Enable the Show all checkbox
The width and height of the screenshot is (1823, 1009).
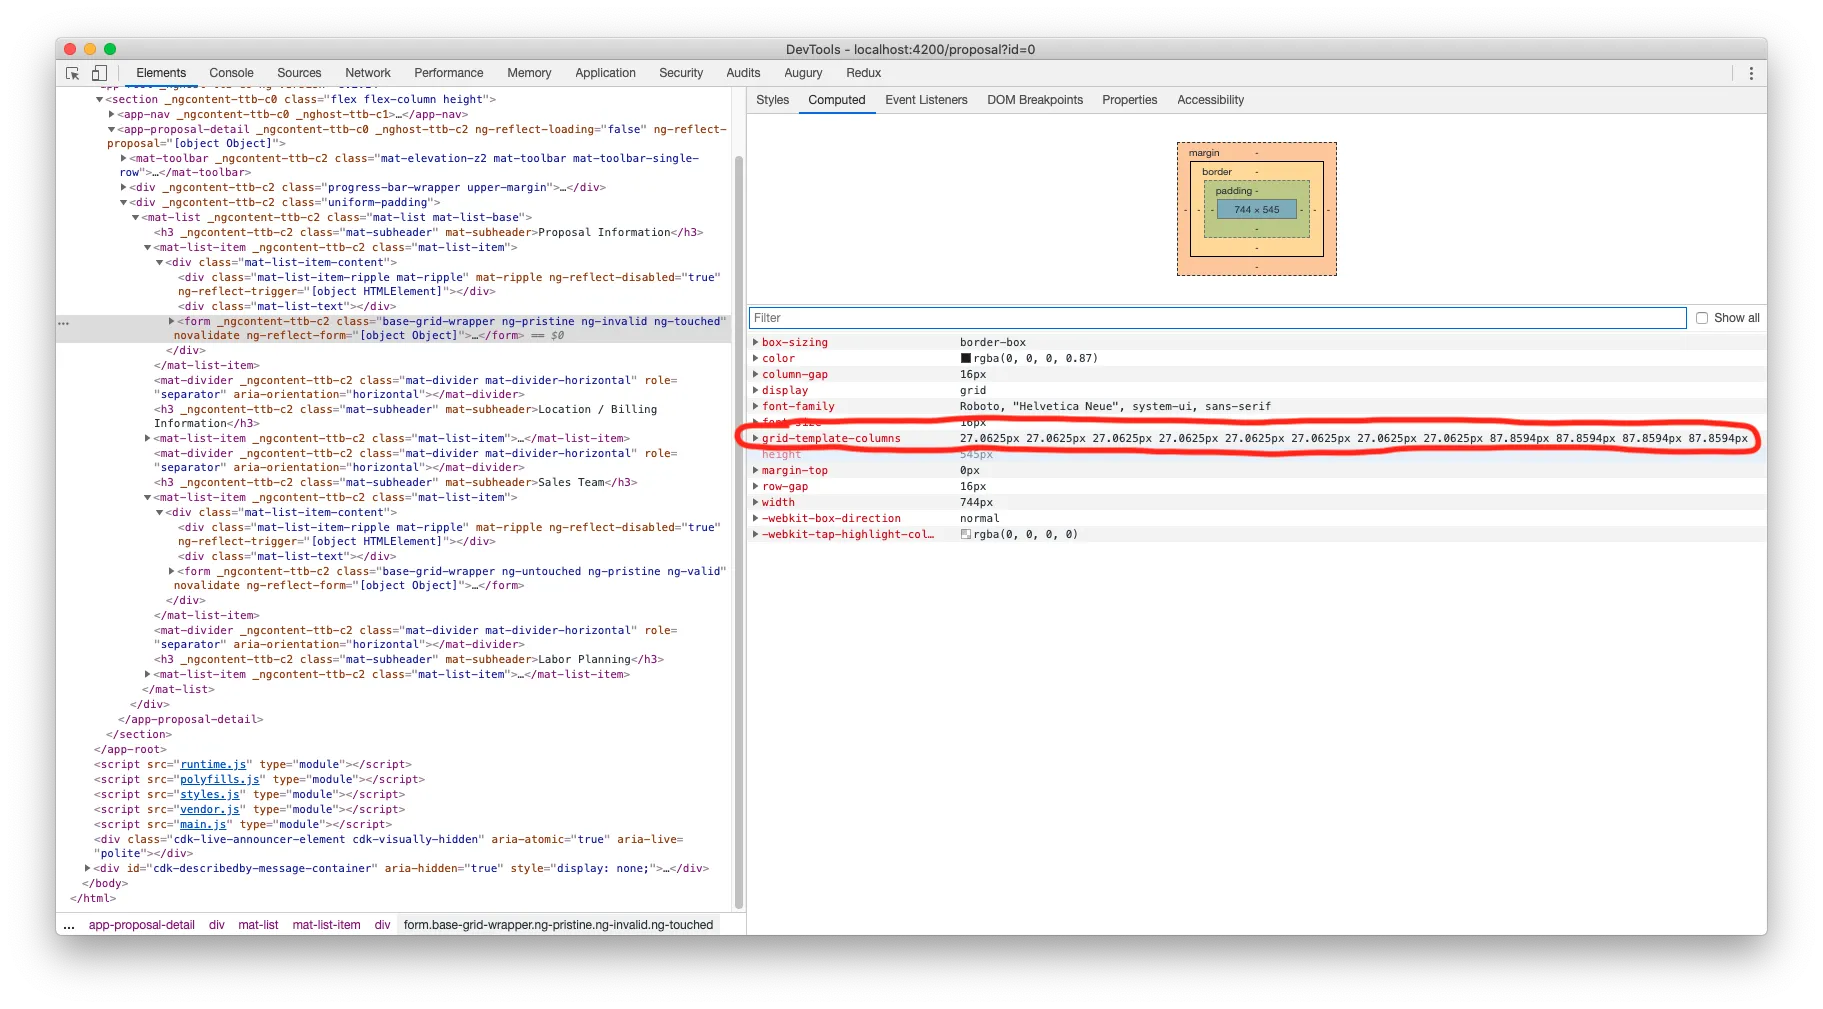point(1702,318)
